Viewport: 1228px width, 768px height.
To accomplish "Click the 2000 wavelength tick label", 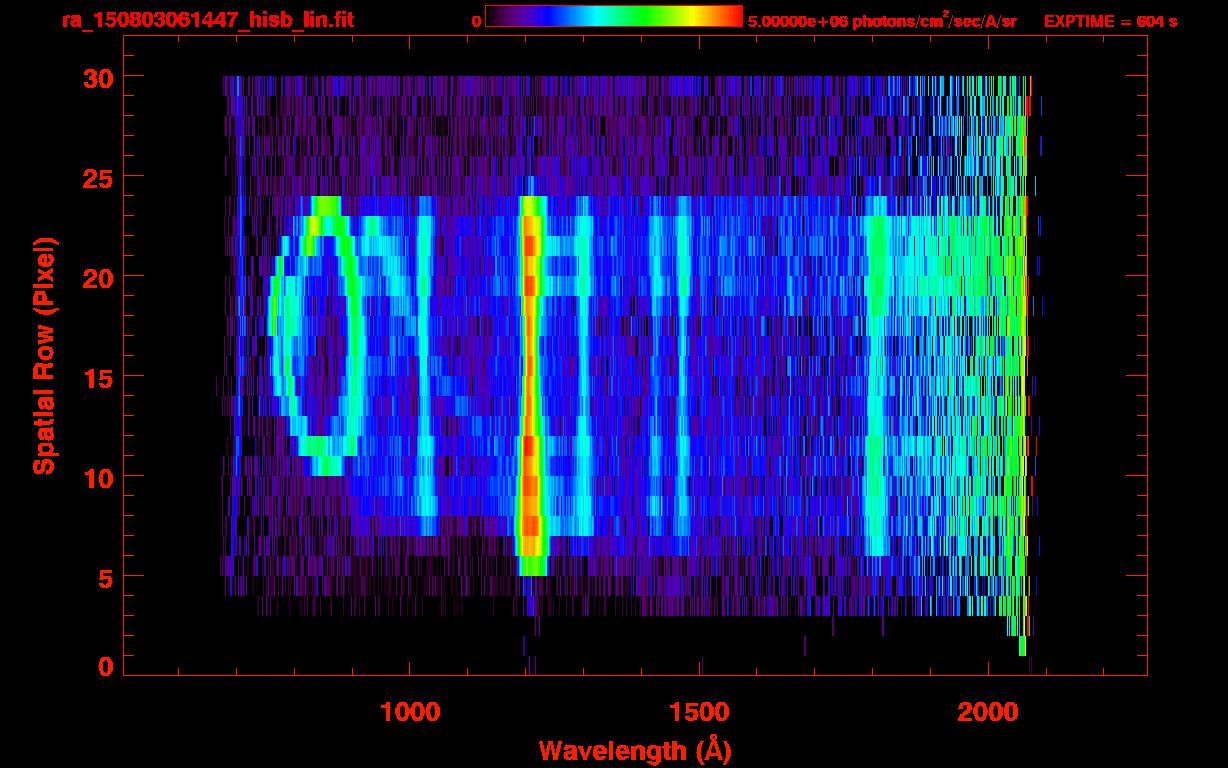I will 988,711.
